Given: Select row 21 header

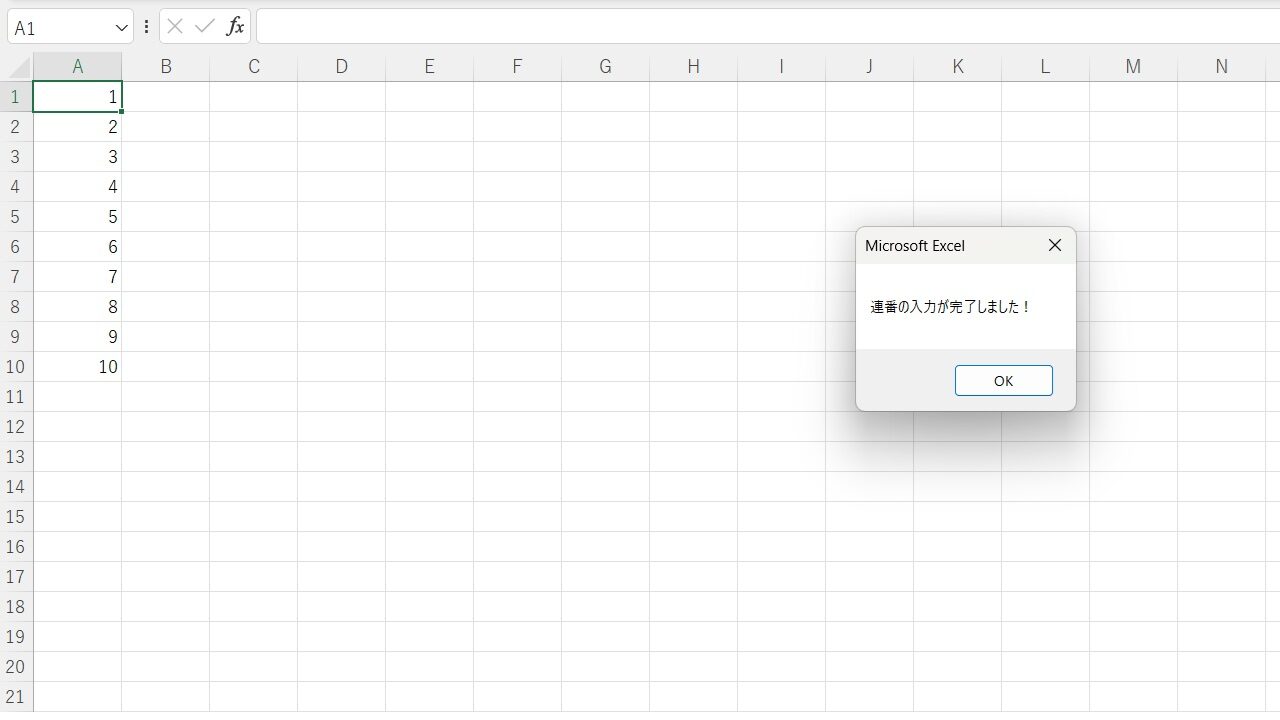Looking at the screenshot, I should pyautogui.click(x=15, y=697).
